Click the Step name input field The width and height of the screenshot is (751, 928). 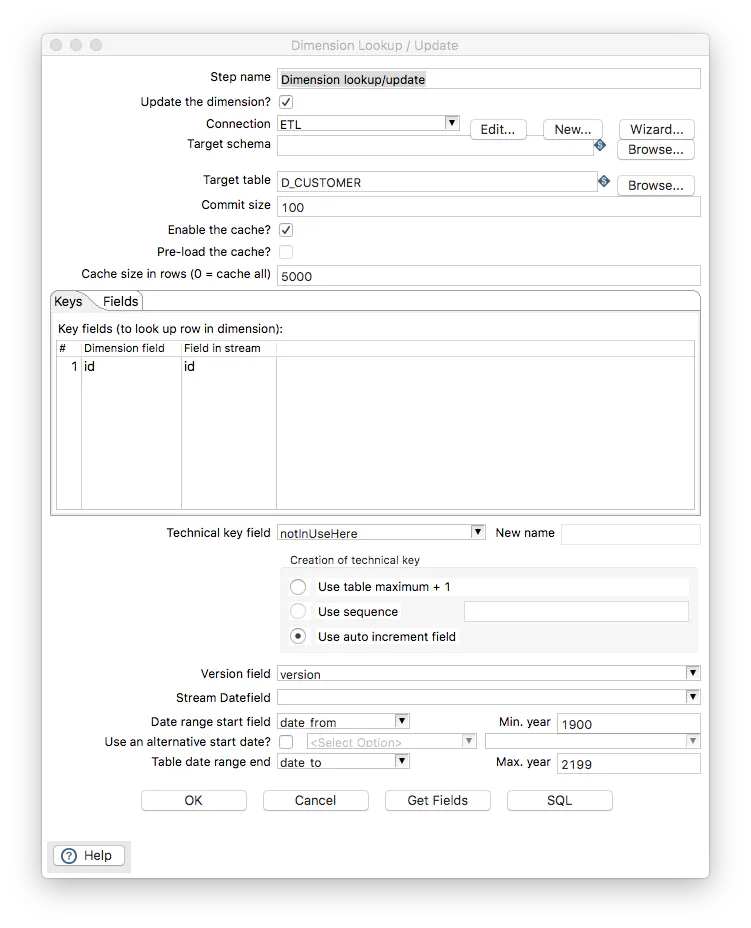489,79
